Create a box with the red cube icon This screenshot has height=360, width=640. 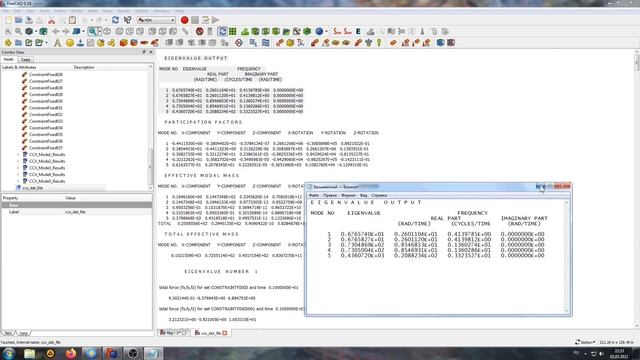(123, 43)
